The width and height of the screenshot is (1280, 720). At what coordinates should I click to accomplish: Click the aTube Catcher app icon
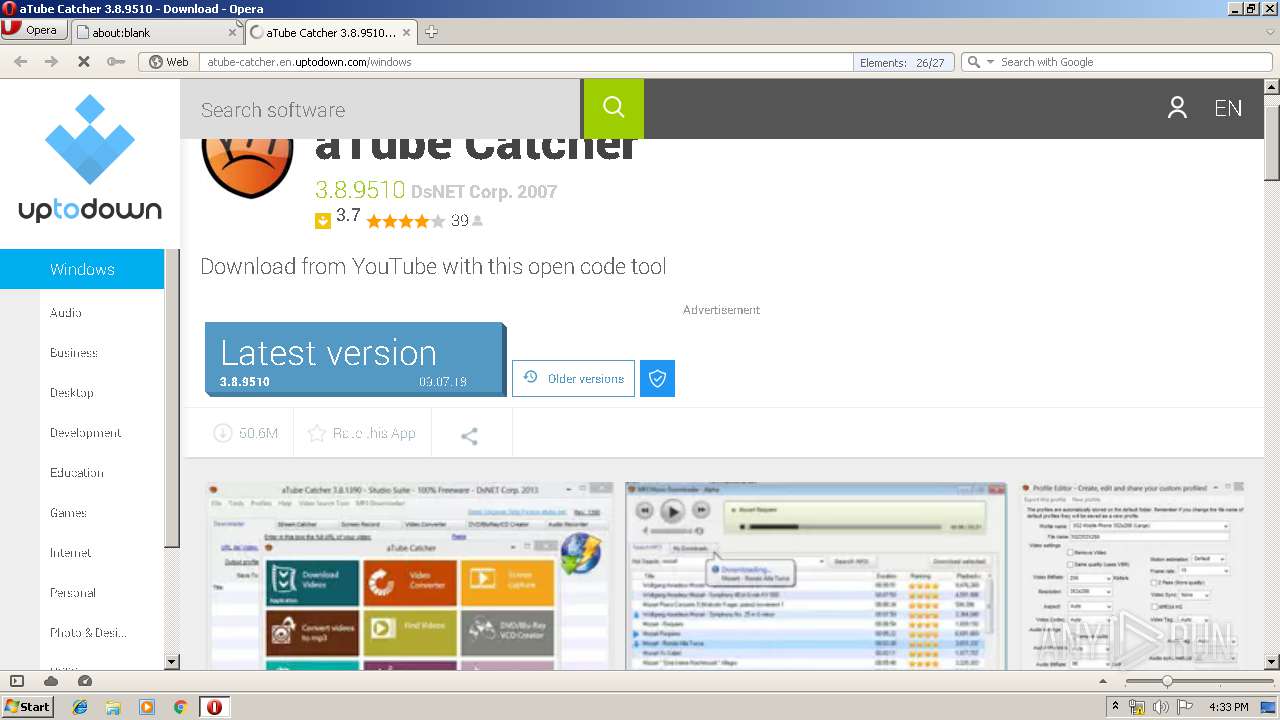click(x=248, y=168)
